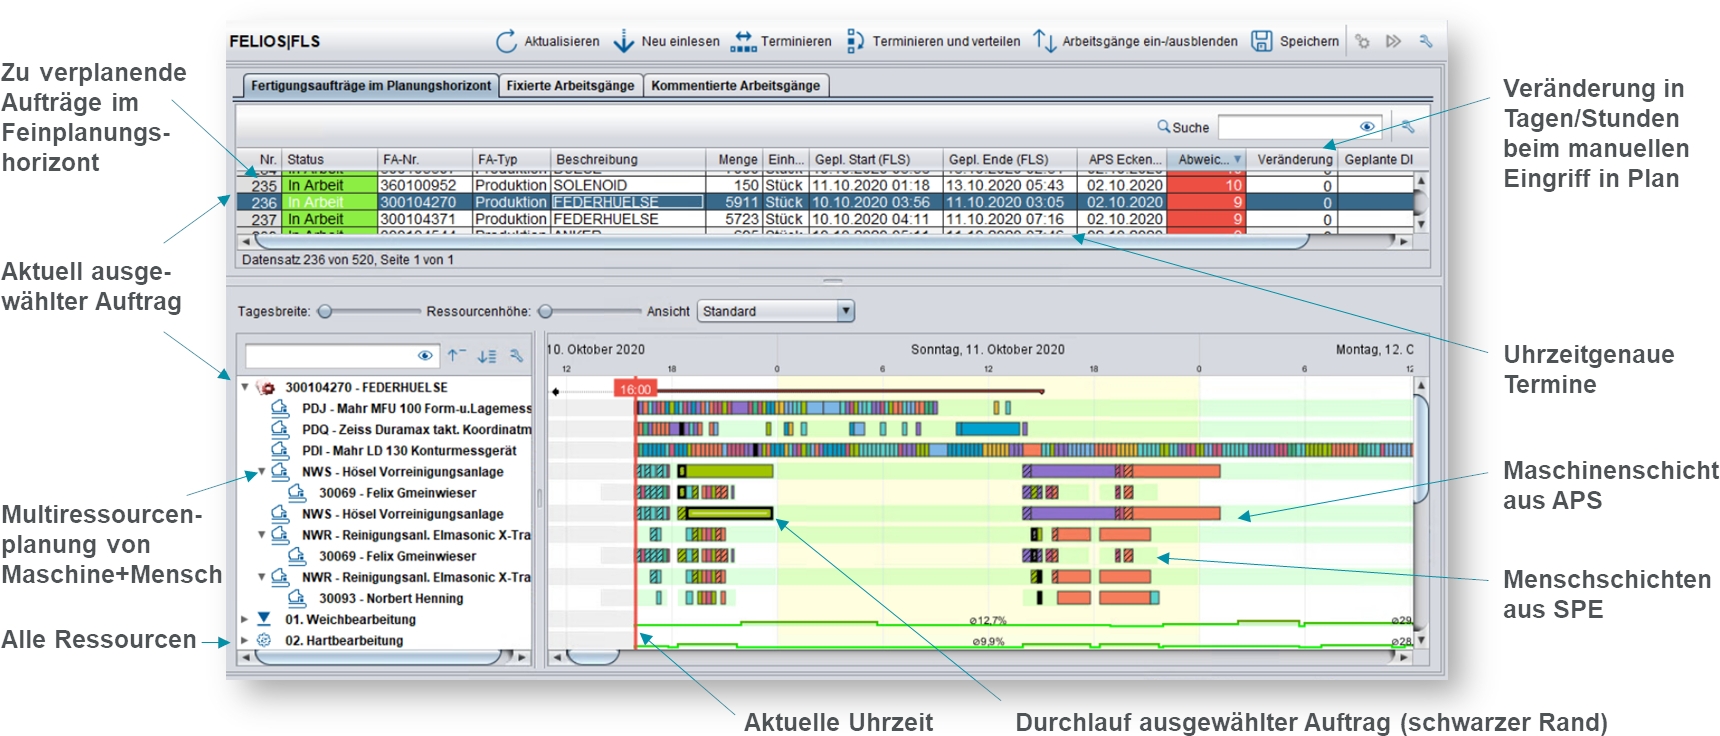The width and height of the screenshot is (1720, 736).
Task: Click Terminieren und verteilen
Action: pos(933,41)
